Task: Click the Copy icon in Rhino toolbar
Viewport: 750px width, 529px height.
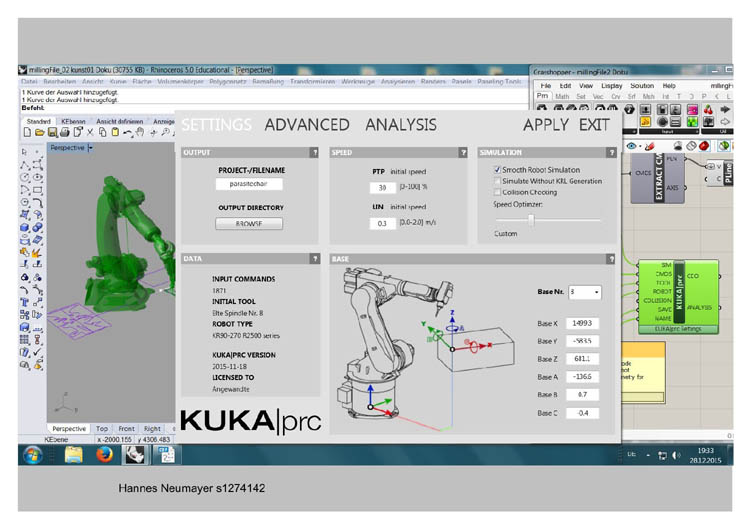Action: (102, 132)
